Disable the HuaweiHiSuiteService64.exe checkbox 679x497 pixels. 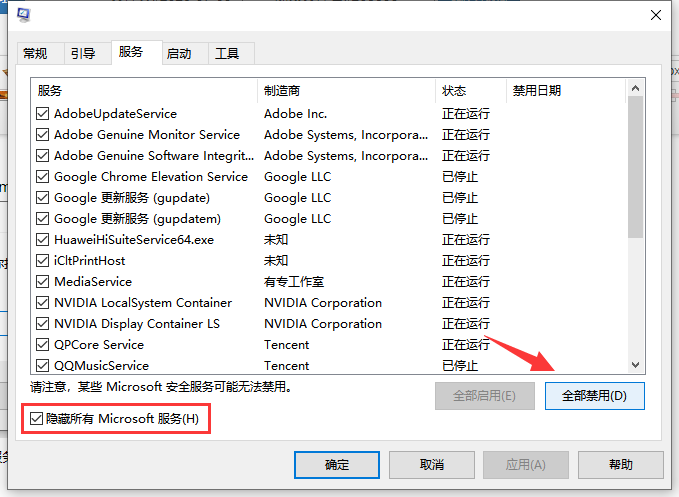[x=42, y=240]
